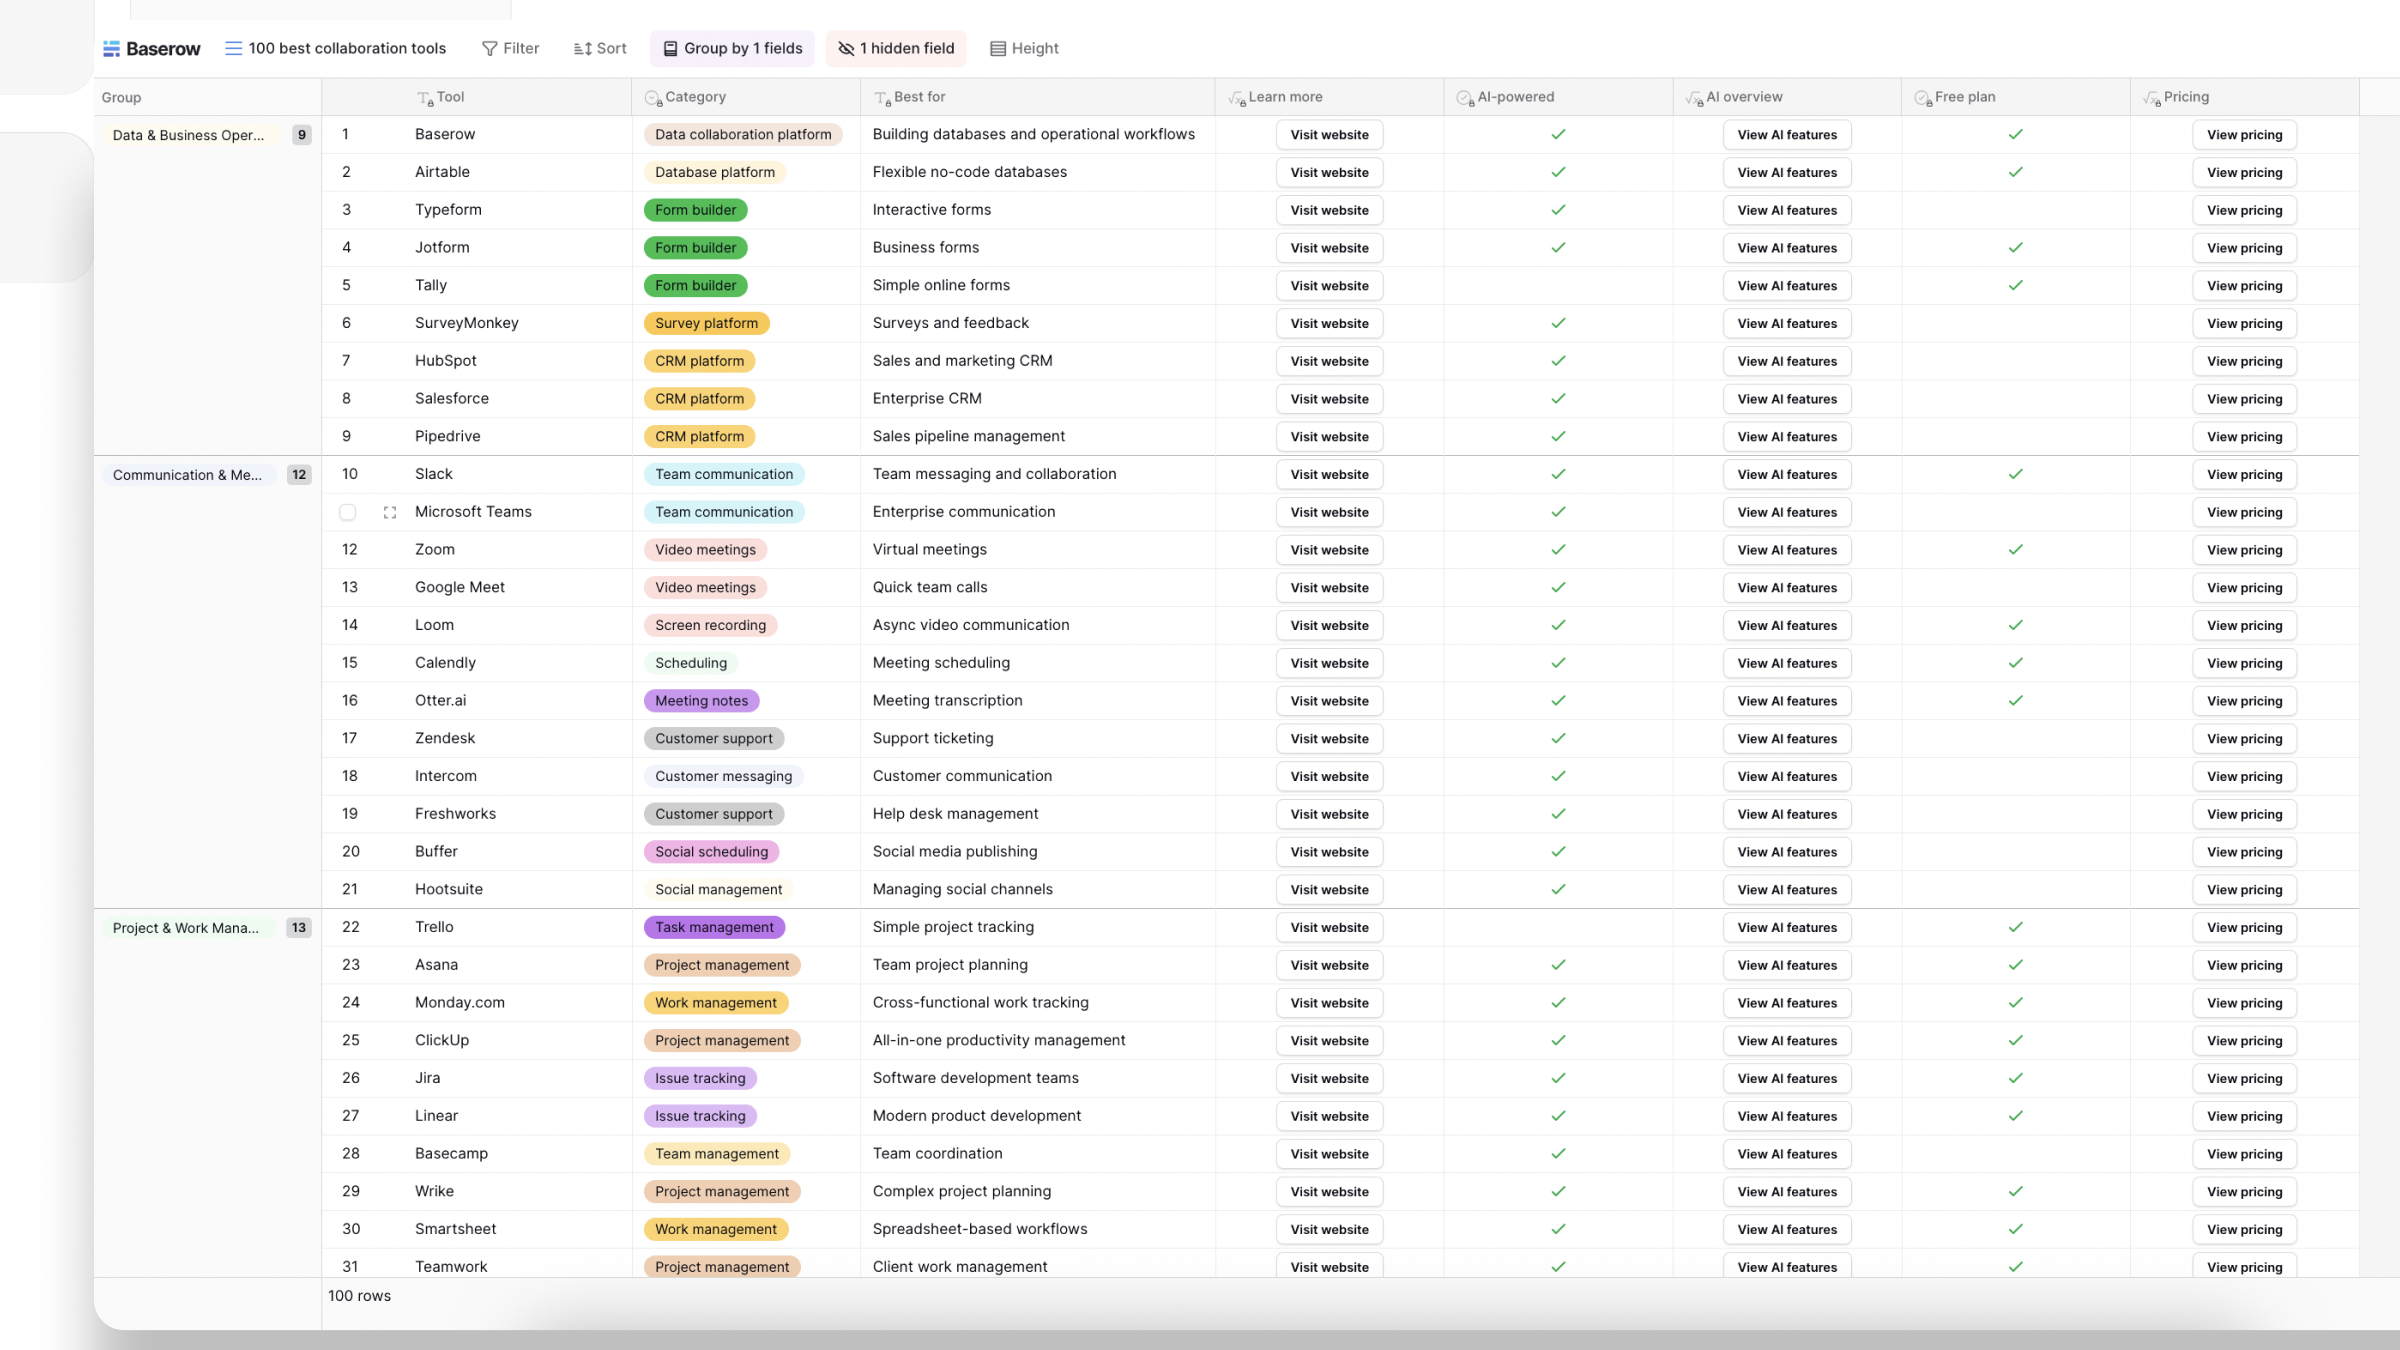
Task: Toggle Free plan checkmark for Zoom
Action: [2016, 549]
